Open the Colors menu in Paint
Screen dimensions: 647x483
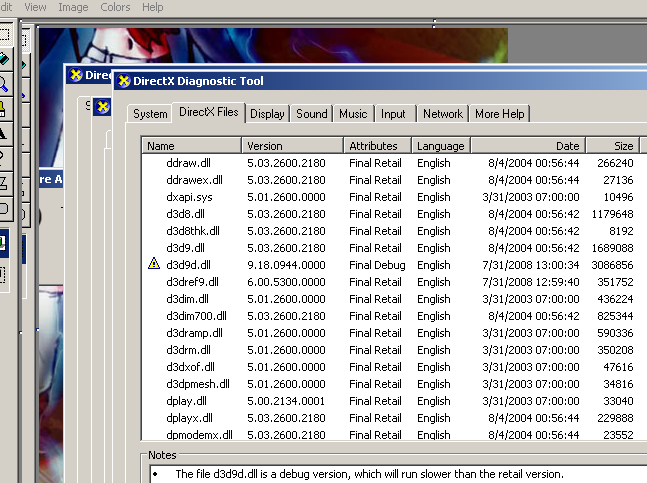tap(115, 7)
